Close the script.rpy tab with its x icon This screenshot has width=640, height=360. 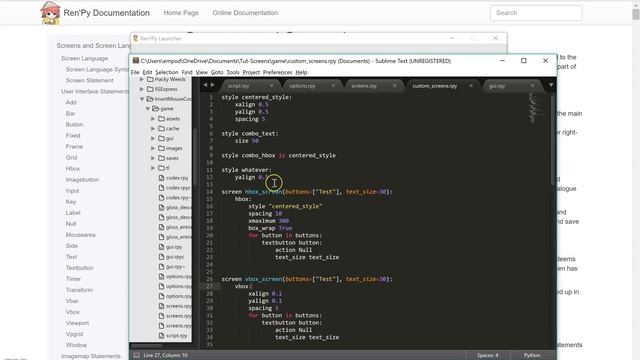point(271,86)
